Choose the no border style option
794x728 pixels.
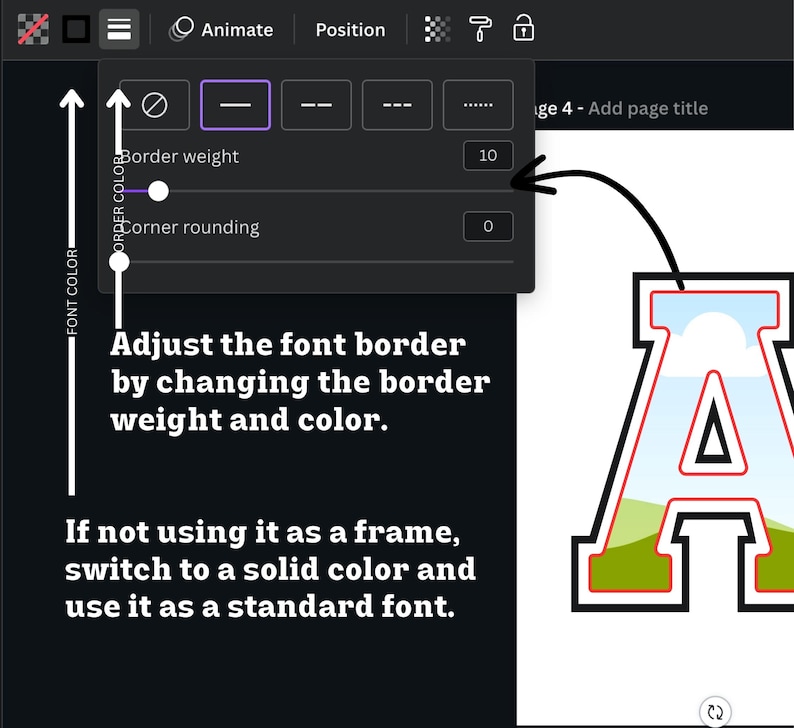pos(154,105)
